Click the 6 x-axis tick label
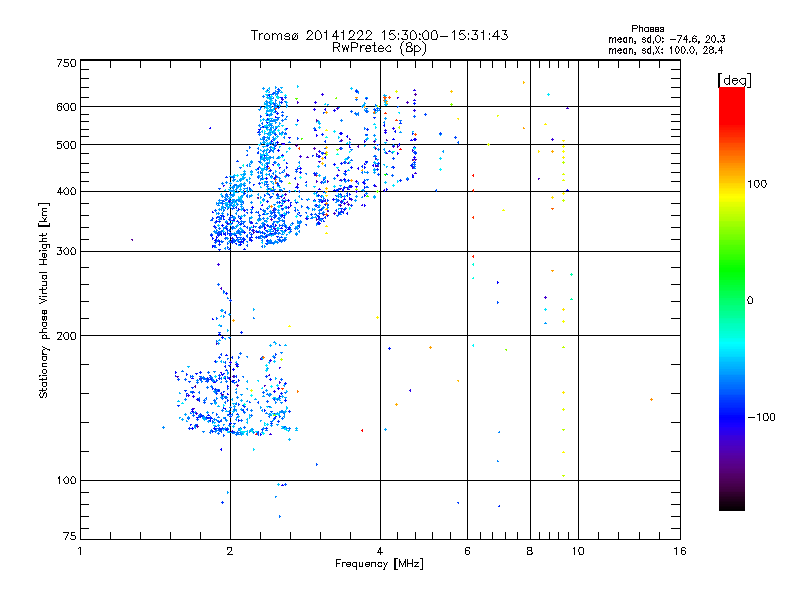This screenshot has height=600, width=800. [467, 551]
